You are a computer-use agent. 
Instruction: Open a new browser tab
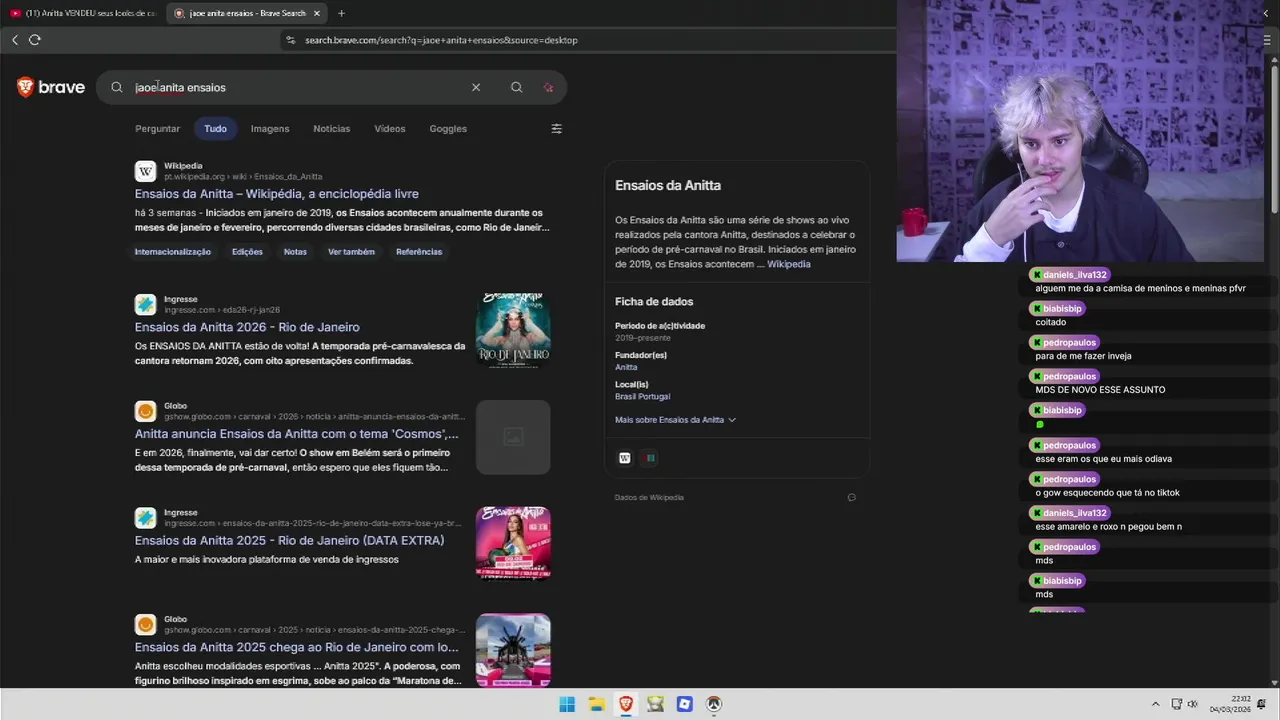click(x=341, y=13)
